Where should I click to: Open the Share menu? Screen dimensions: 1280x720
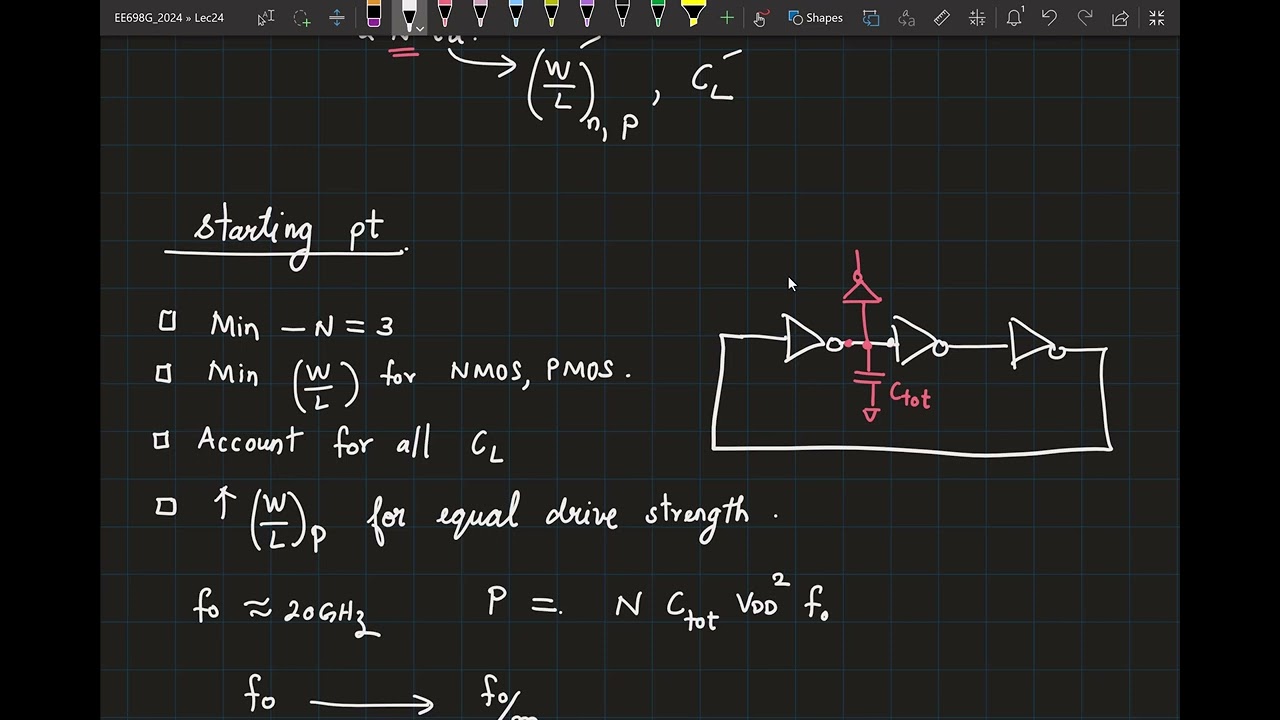click(1120, 18)
